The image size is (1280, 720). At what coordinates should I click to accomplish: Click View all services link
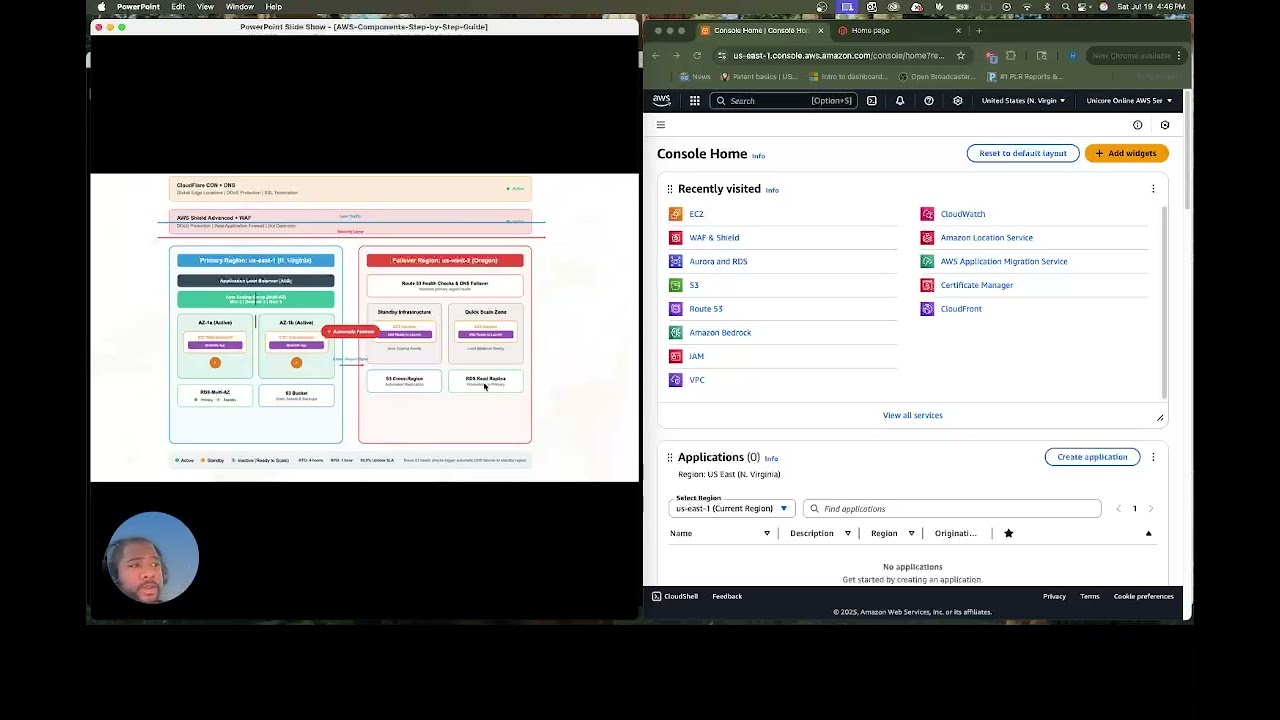pyautogui.click(x=912, y=415)
